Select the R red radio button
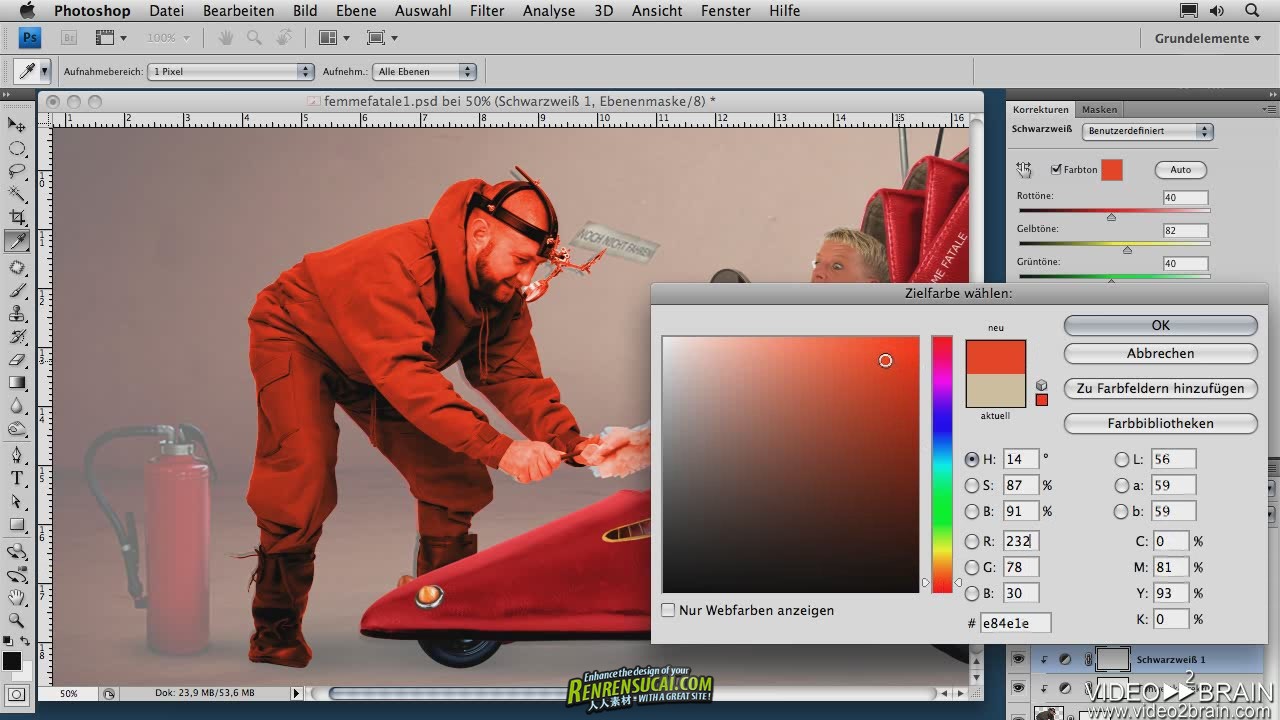The image size is (1280, 720). click(x=972, y=541)
